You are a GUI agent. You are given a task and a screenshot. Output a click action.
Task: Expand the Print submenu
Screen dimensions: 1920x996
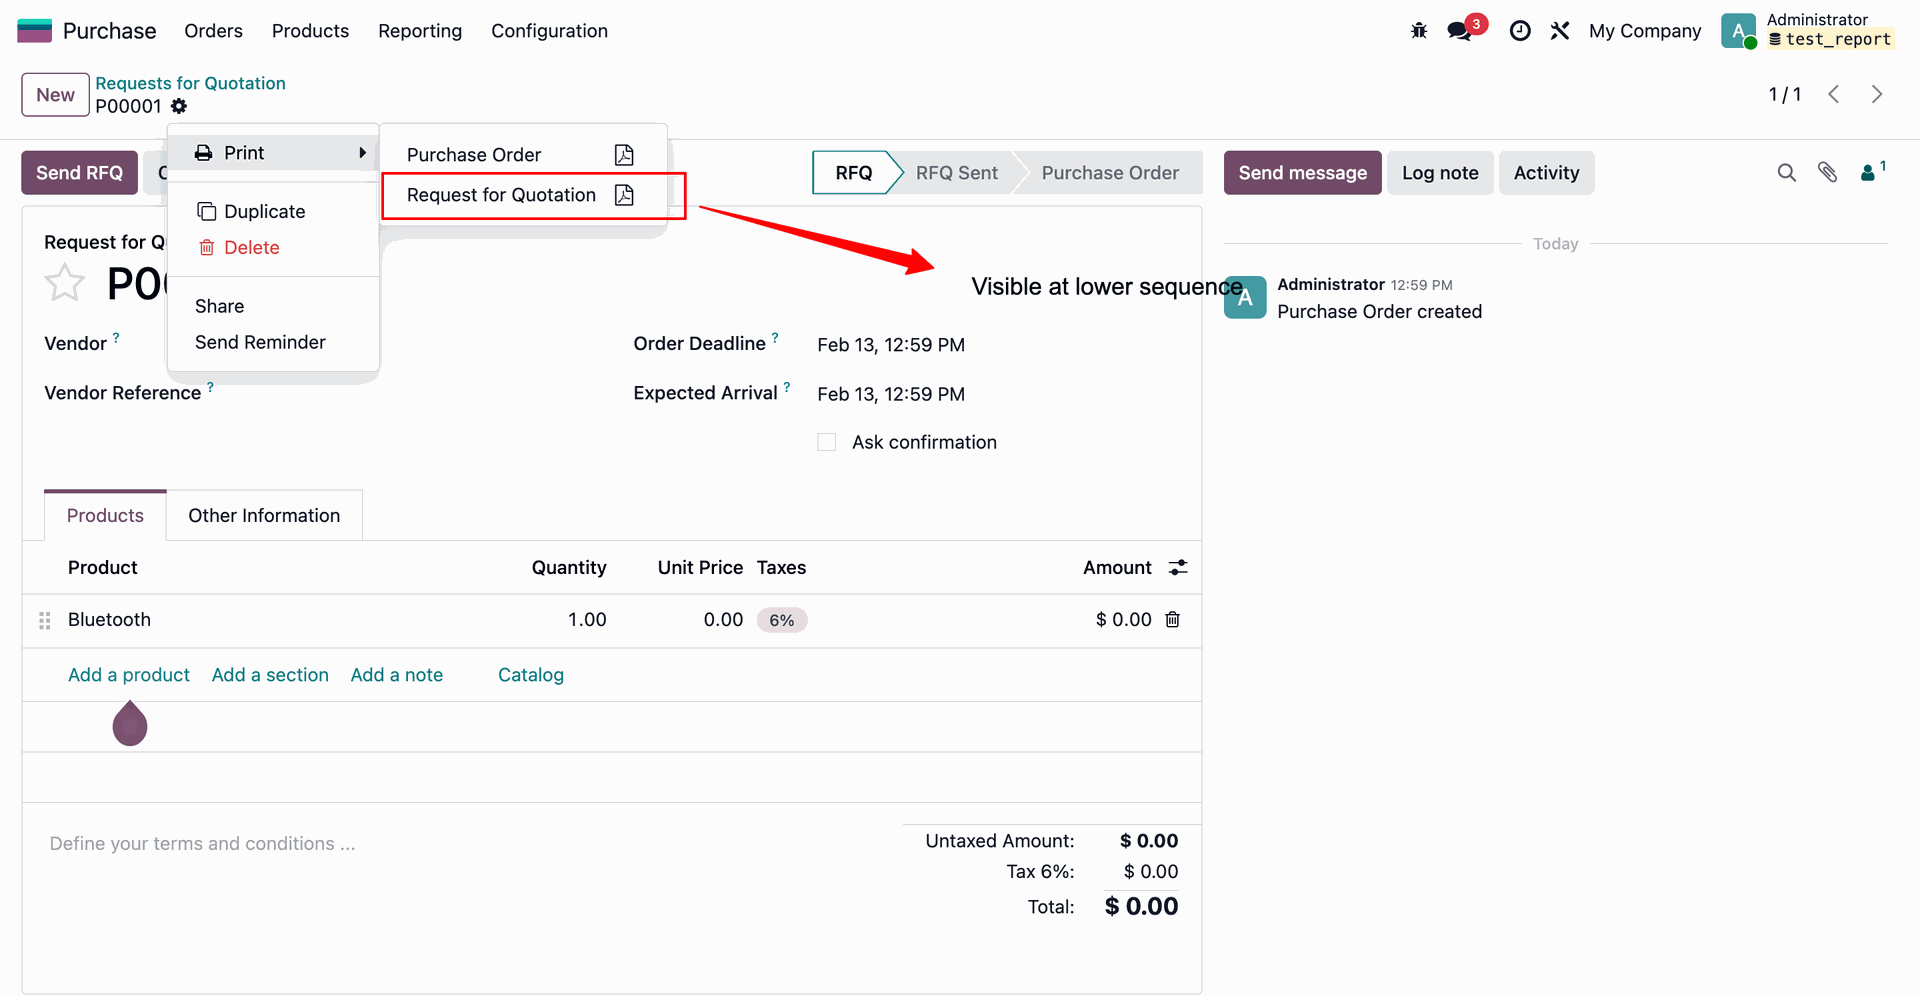[272, 153]
